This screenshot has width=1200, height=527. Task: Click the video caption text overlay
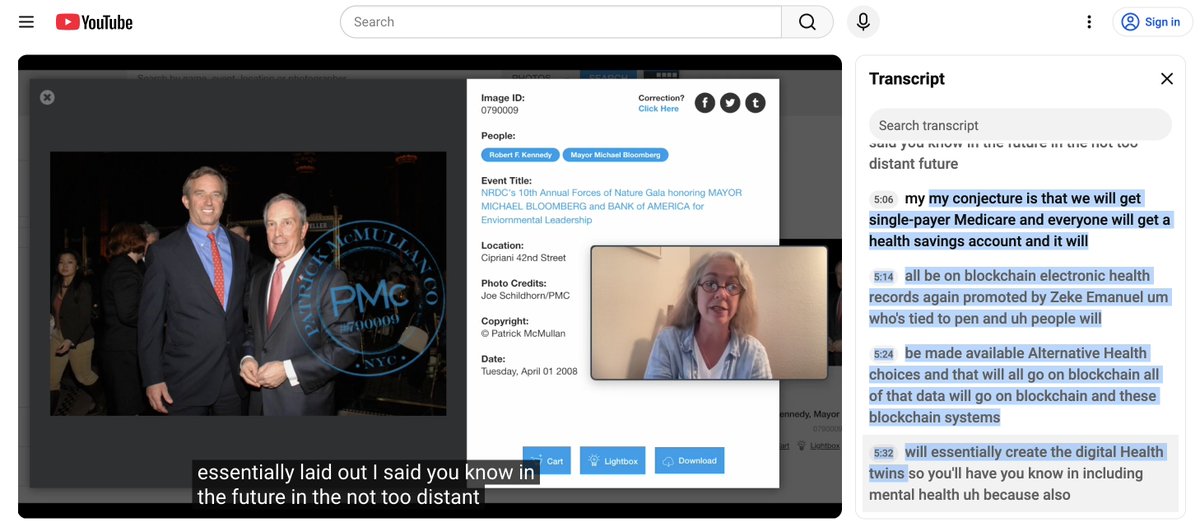tap(366, 485)
